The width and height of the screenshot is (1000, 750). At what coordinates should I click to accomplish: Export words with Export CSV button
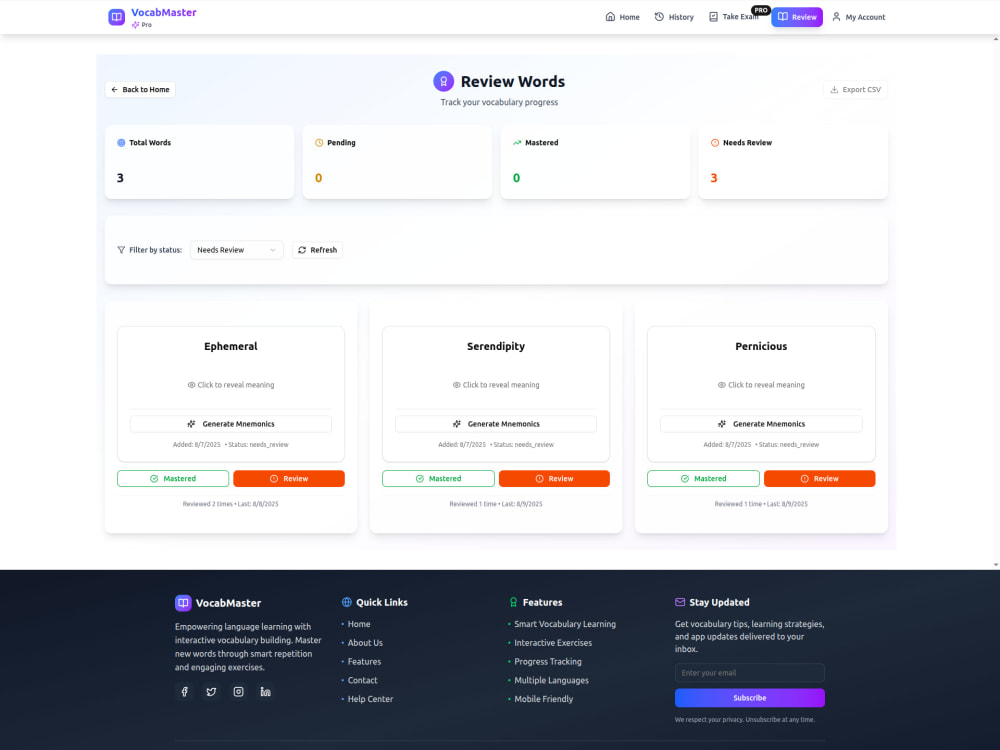coord(855,90)
